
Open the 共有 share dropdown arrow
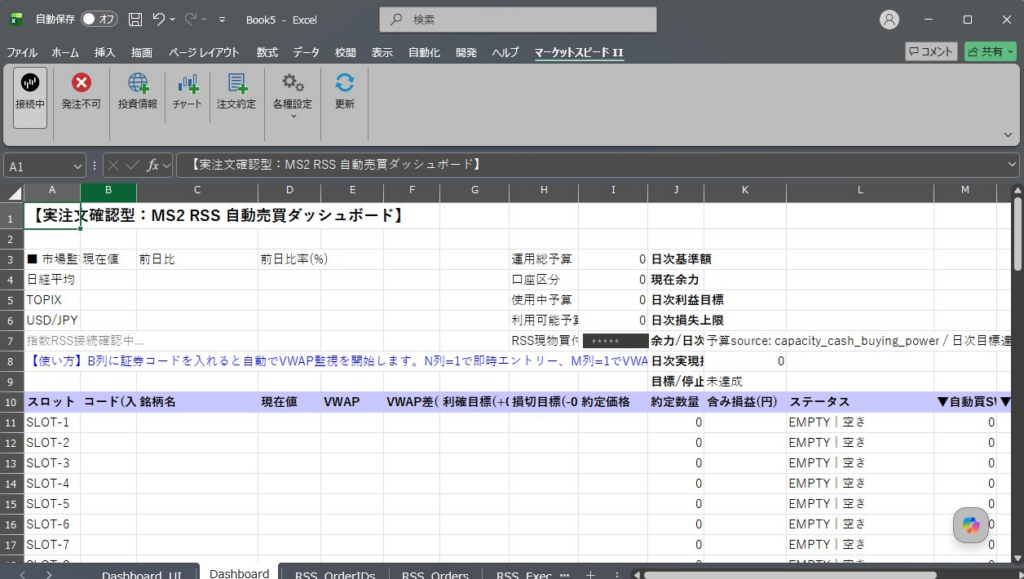tap(1010, 52)
